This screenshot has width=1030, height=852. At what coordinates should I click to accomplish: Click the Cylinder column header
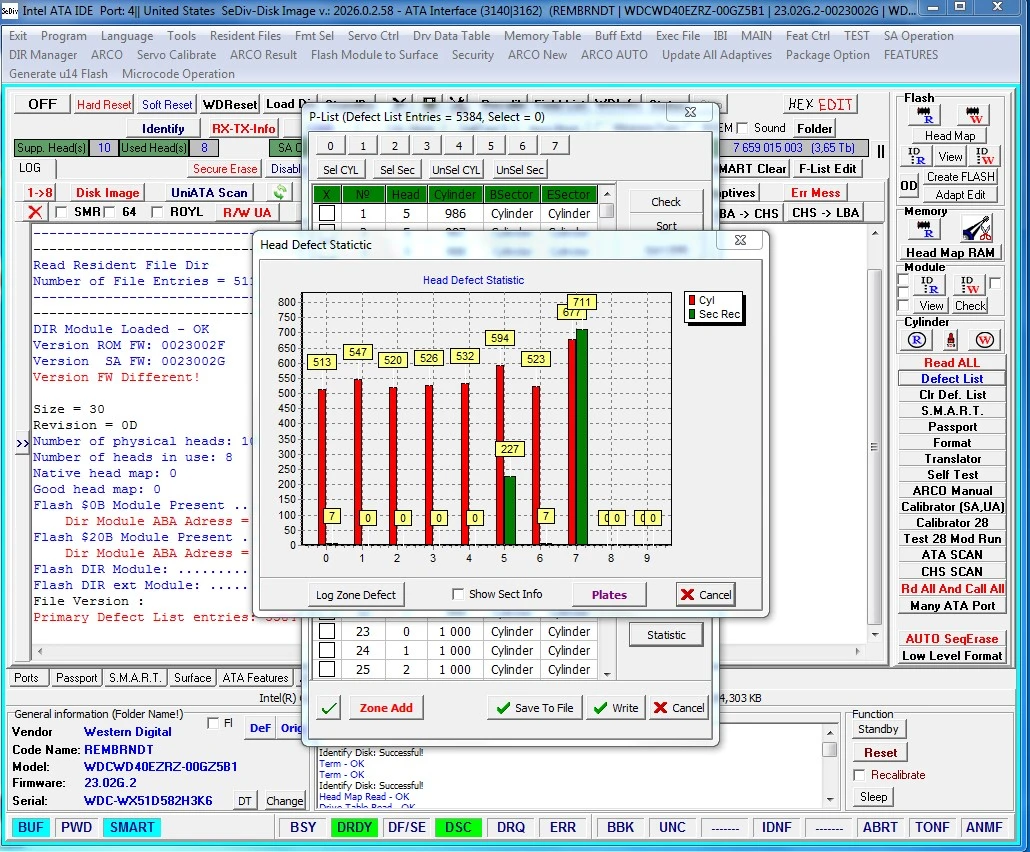455,194
